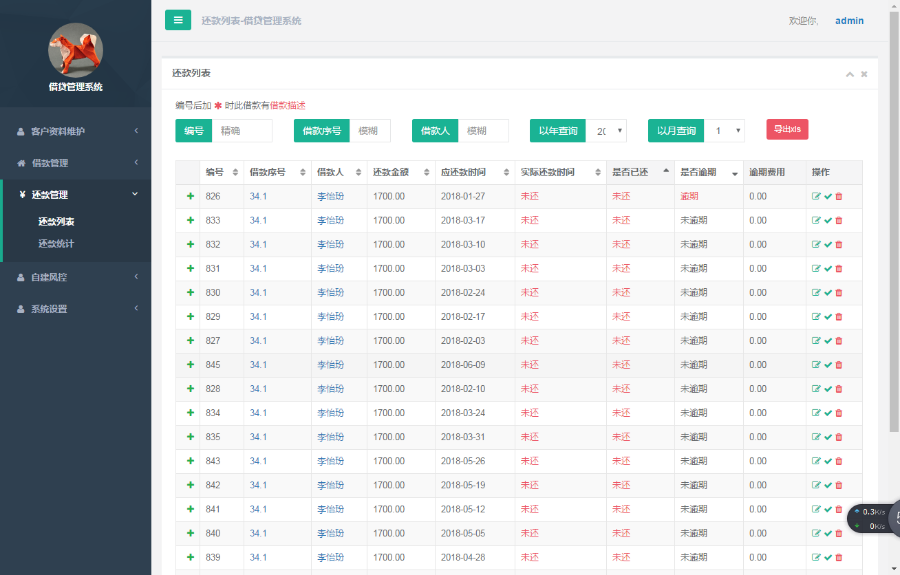The width and height of the screenshot is (900, 575).
Task: Expand 系统设置 sidebar menu
Action: point(76,309)
